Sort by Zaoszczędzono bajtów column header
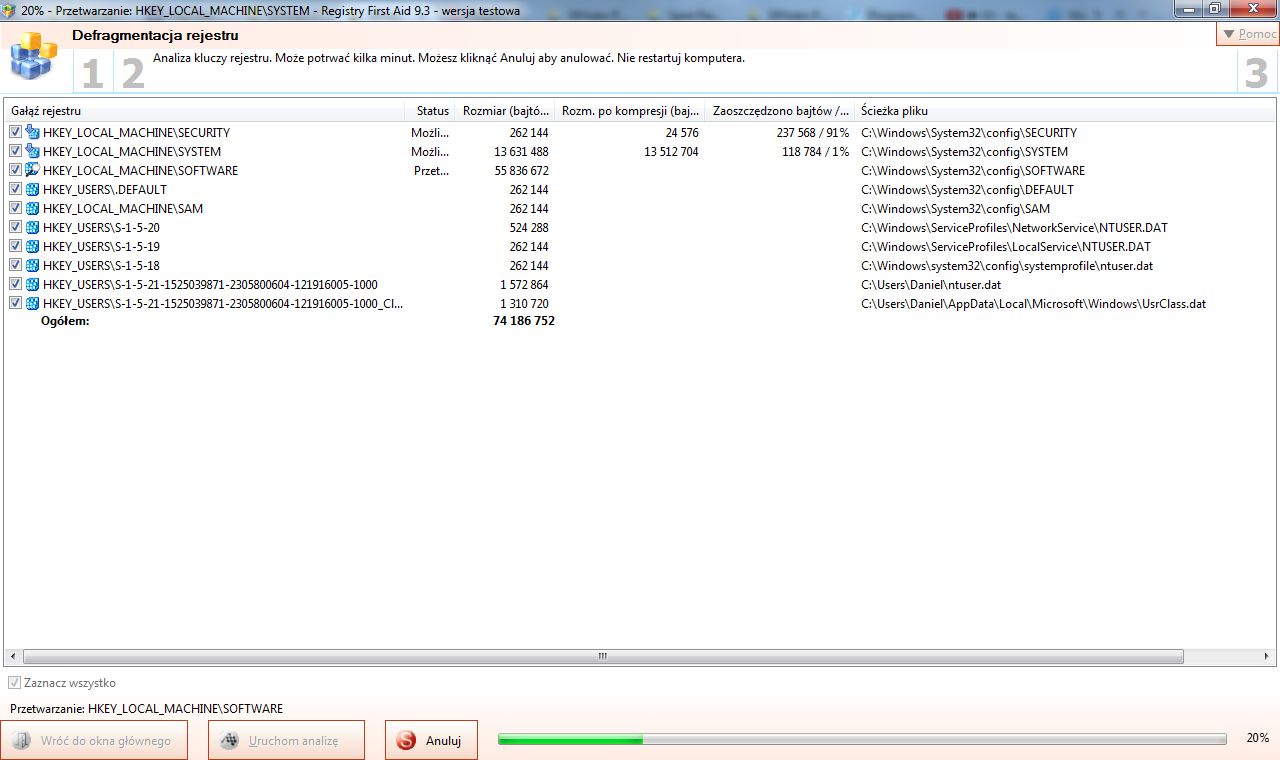Viewport: 1280px width, 760px height. pos(780,111)
